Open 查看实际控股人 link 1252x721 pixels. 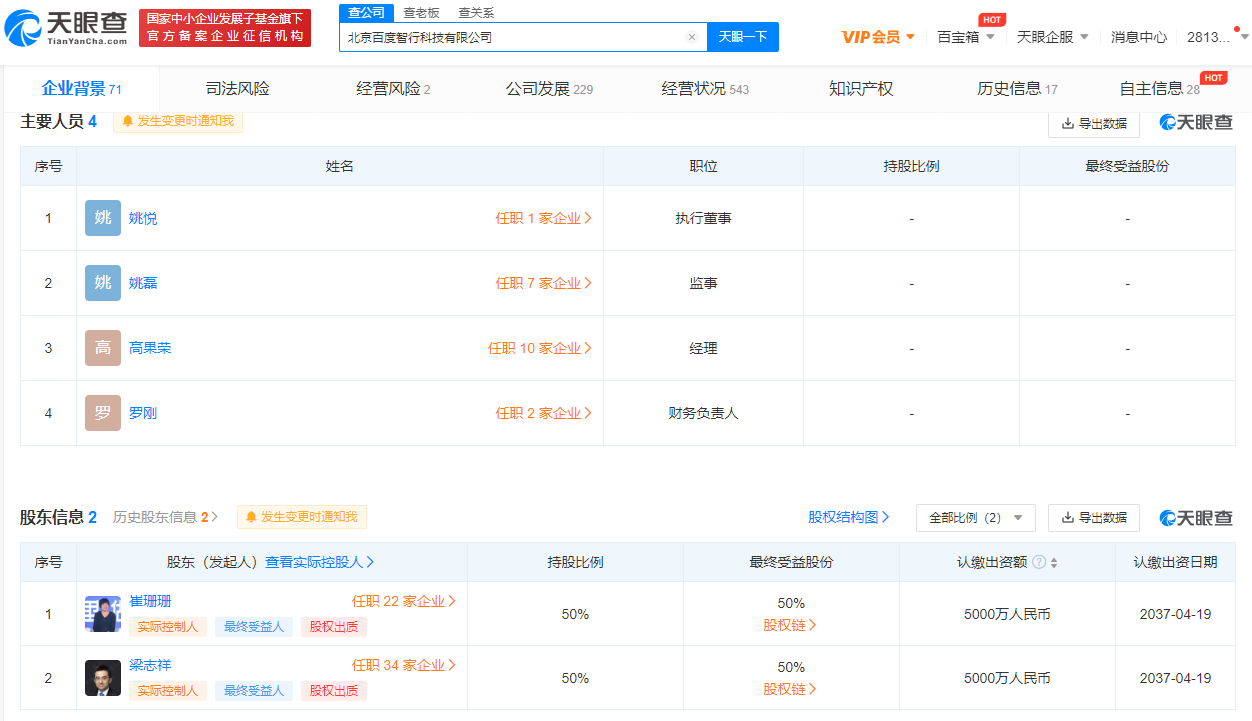320,562
